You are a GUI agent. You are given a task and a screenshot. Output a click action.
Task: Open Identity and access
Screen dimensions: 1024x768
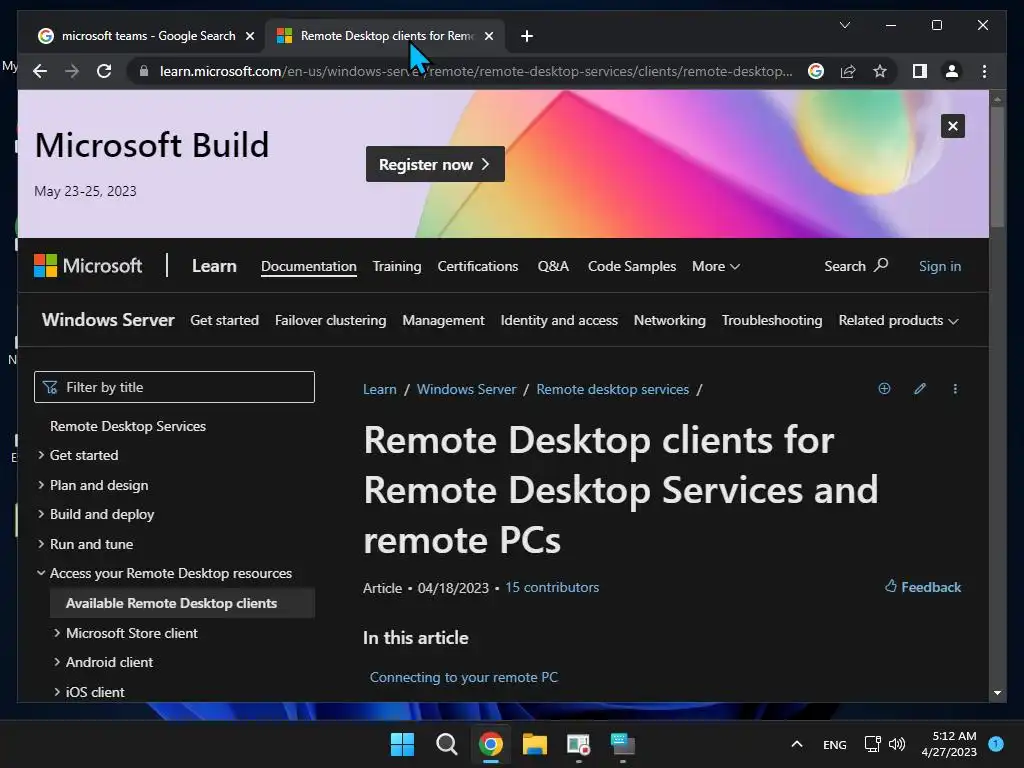[x=559, y=320]
